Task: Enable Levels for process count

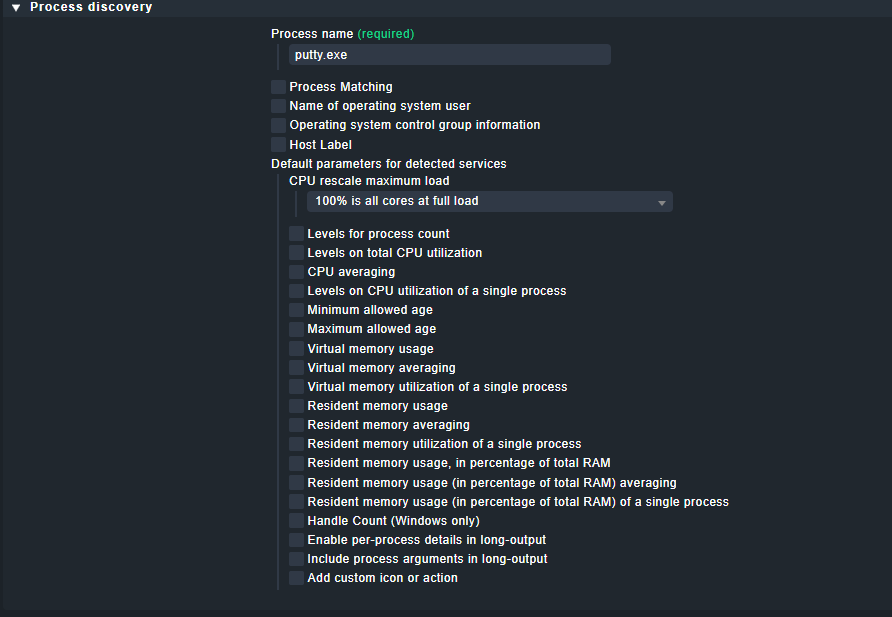Action: (296, 234)
